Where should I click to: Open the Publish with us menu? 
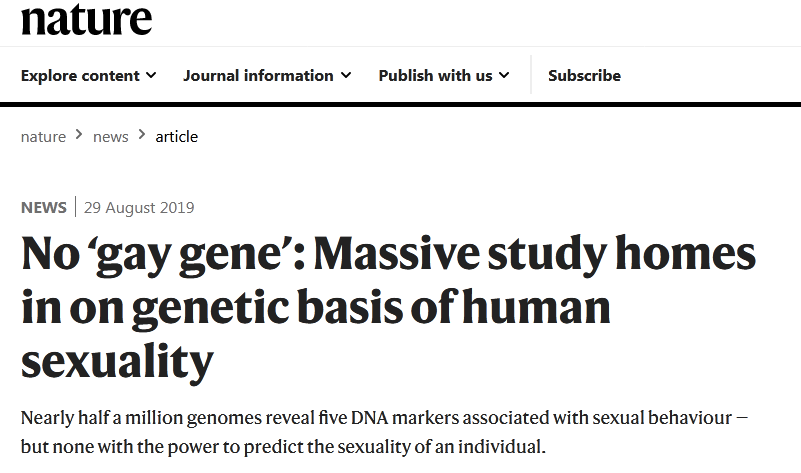point(435,75)
